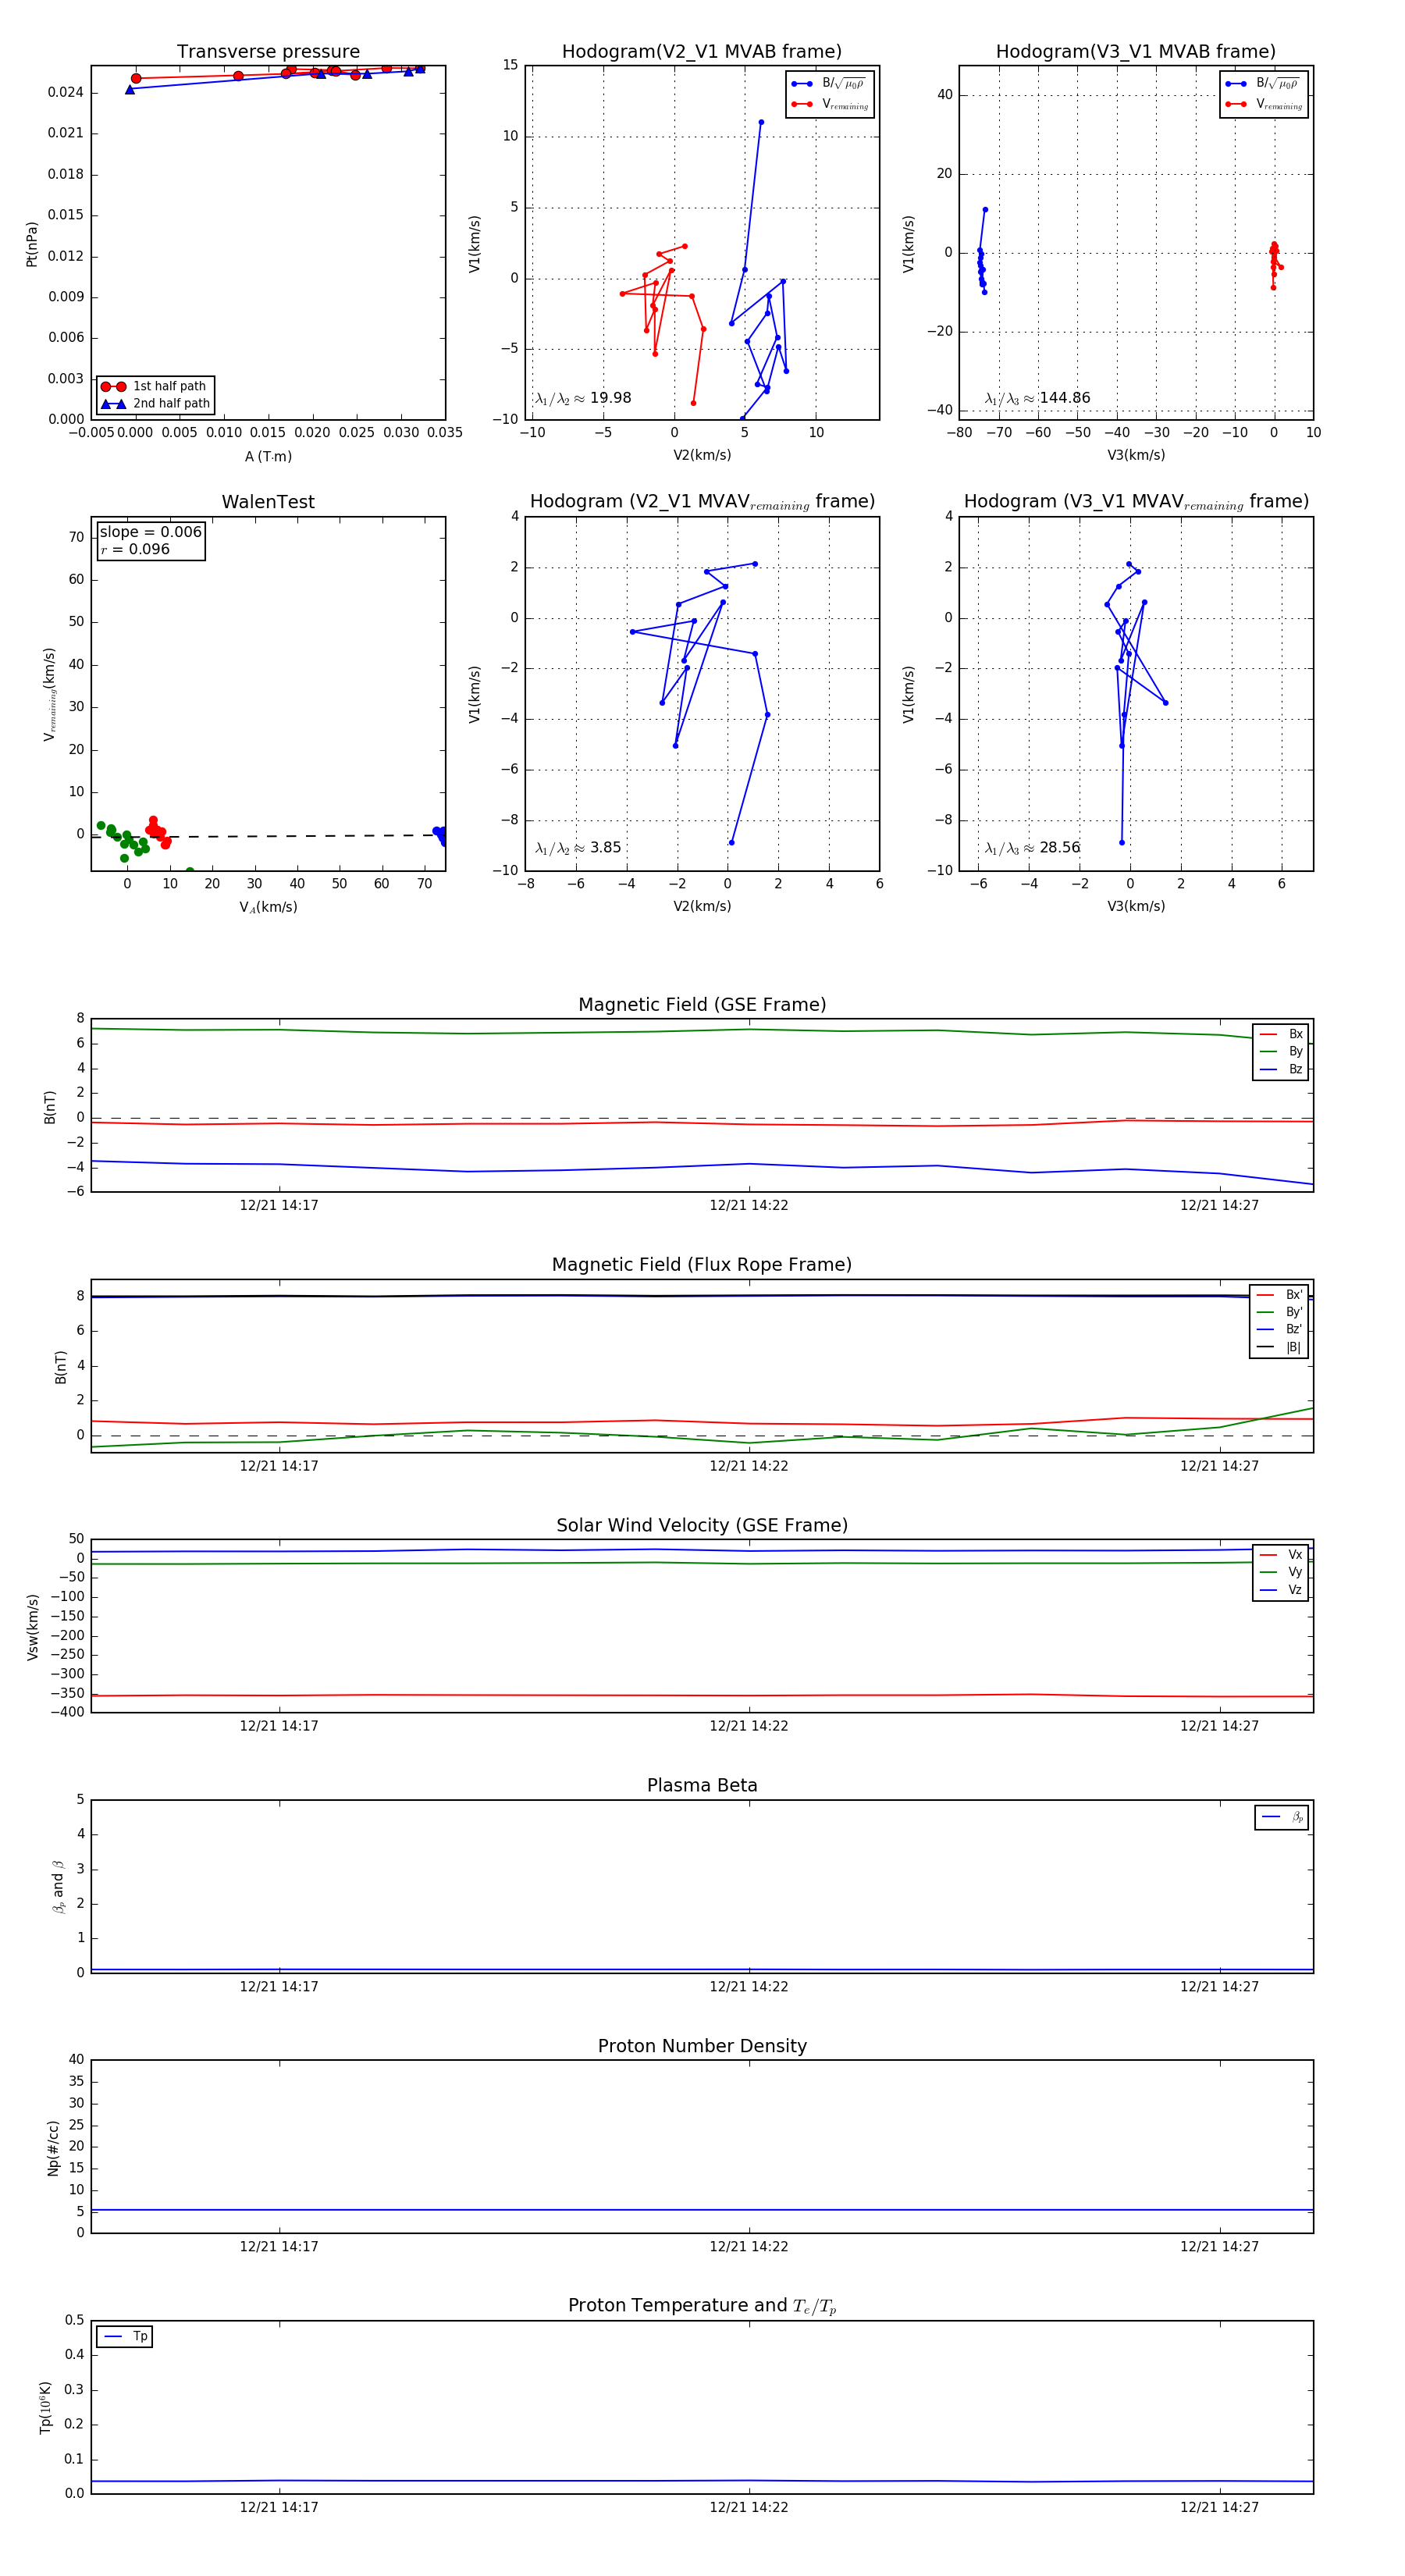The width and height of the screenshot is (1405, 2576).
Task: Click the λ1/λ2 ≈ 3.85 annotation
Action: coord(578,848)
